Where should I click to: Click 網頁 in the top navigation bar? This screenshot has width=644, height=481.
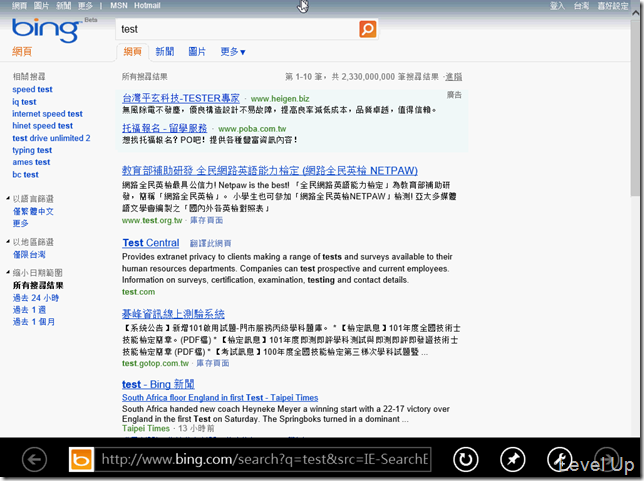tap(19, 6)
